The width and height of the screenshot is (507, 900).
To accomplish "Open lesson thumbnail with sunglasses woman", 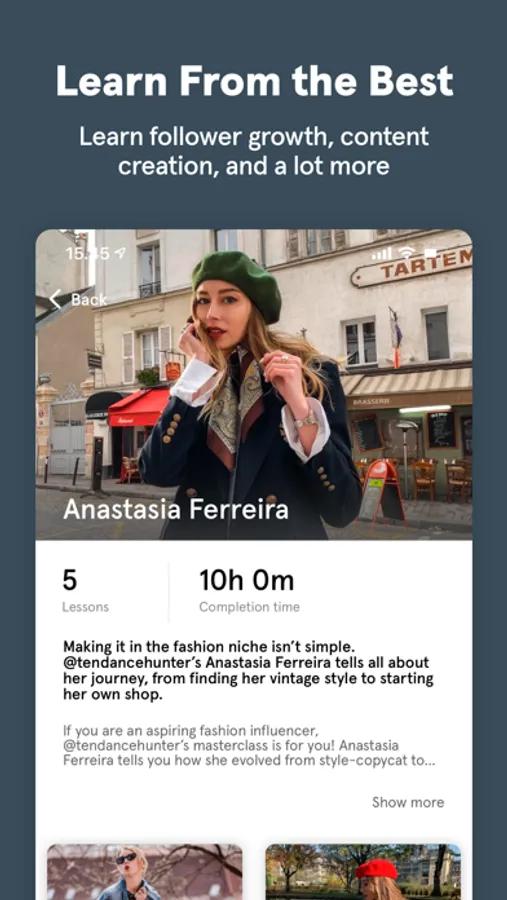I will tap(145, 871).
